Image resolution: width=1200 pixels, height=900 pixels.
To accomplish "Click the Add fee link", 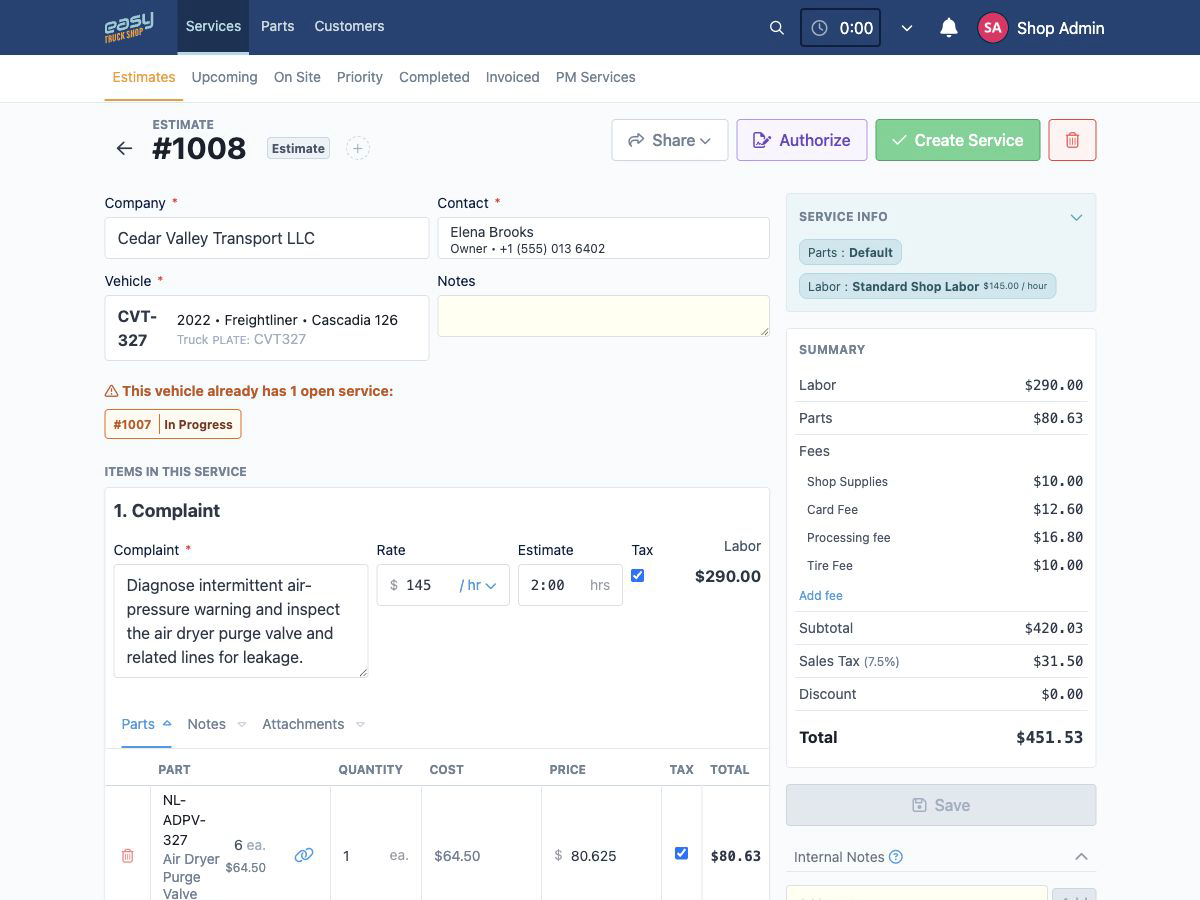I will (x=820, y=595).
